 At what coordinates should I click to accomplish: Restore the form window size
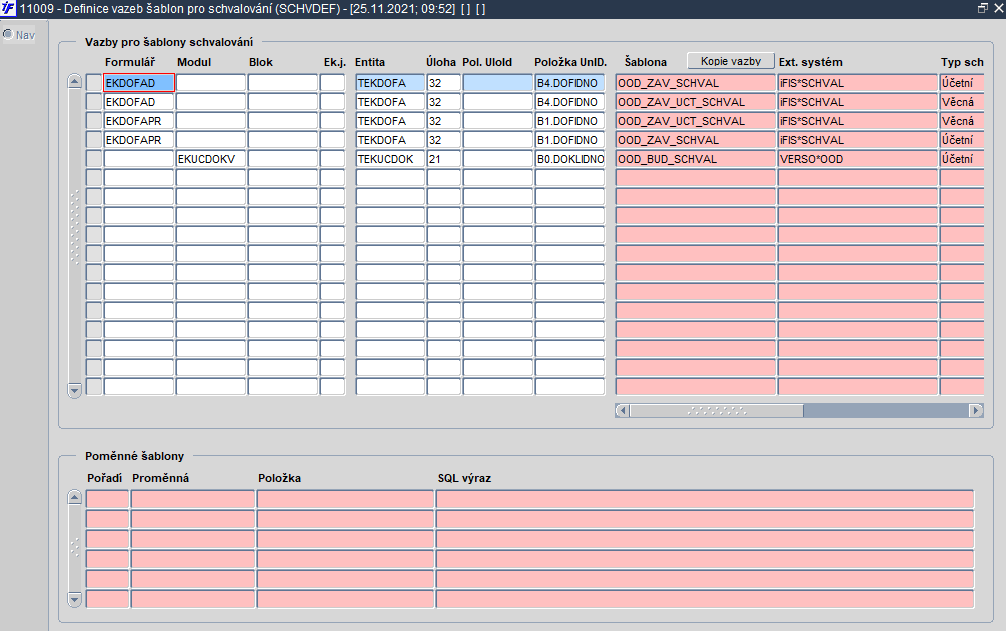982,8
